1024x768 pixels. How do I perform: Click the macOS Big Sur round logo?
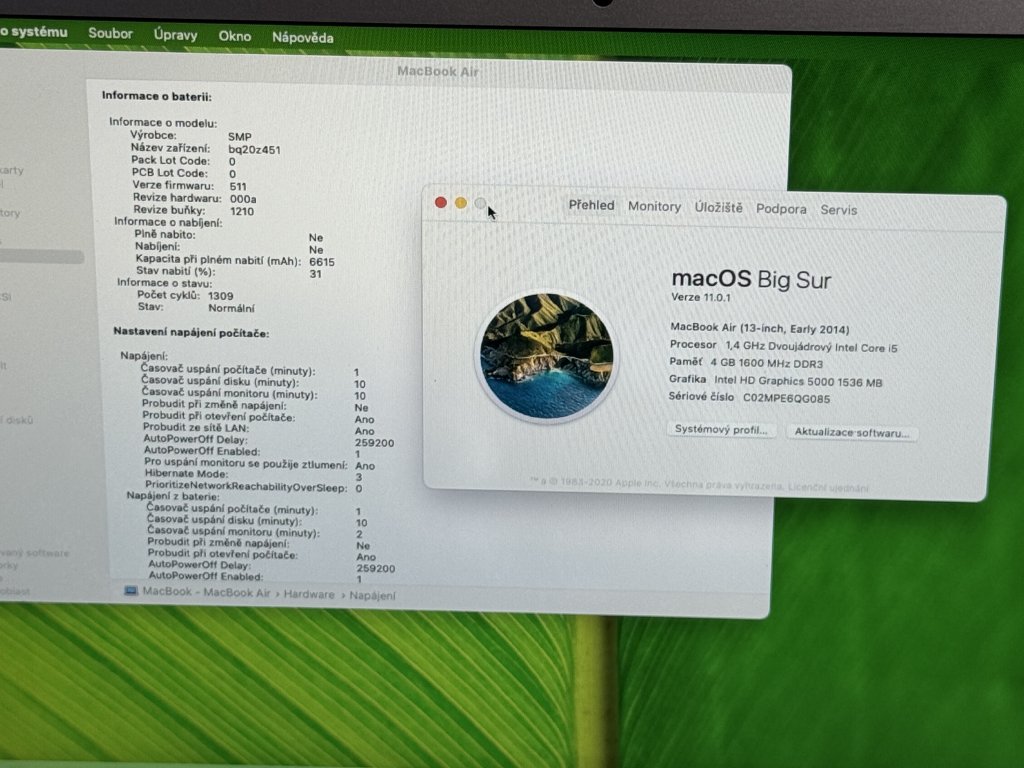547,356
